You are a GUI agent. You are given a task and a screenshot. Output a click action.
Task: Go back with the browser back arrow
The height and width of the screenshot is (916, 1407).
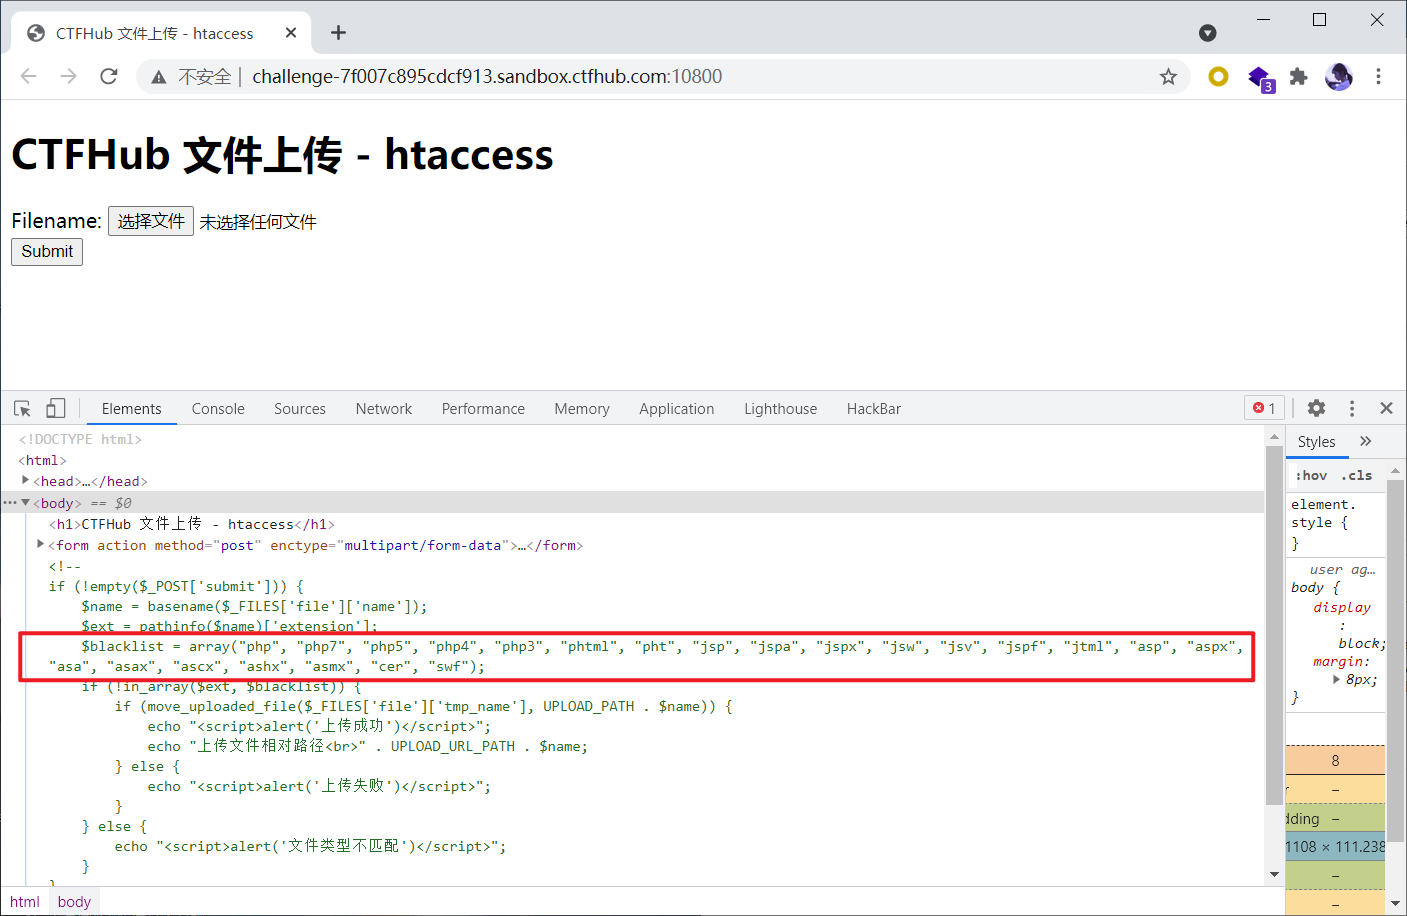28,77
